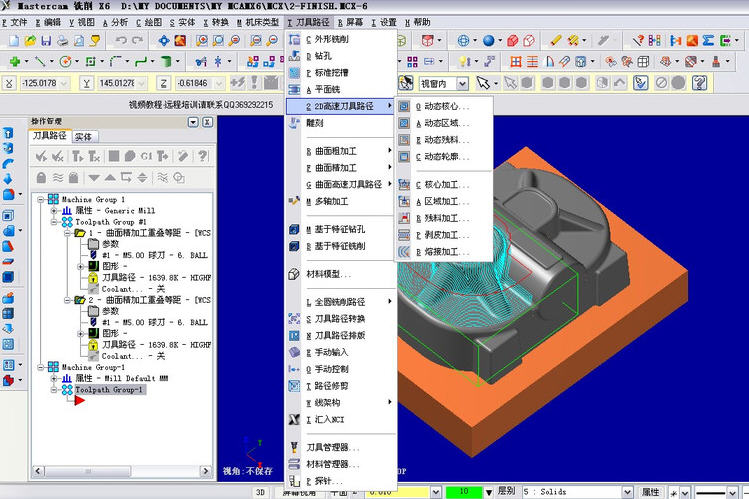Image resolution: width=749 pixels, height=499 pixels.
Task: Click the G1 post process icon
Action: pyautogui.click(x=146, y=156)
